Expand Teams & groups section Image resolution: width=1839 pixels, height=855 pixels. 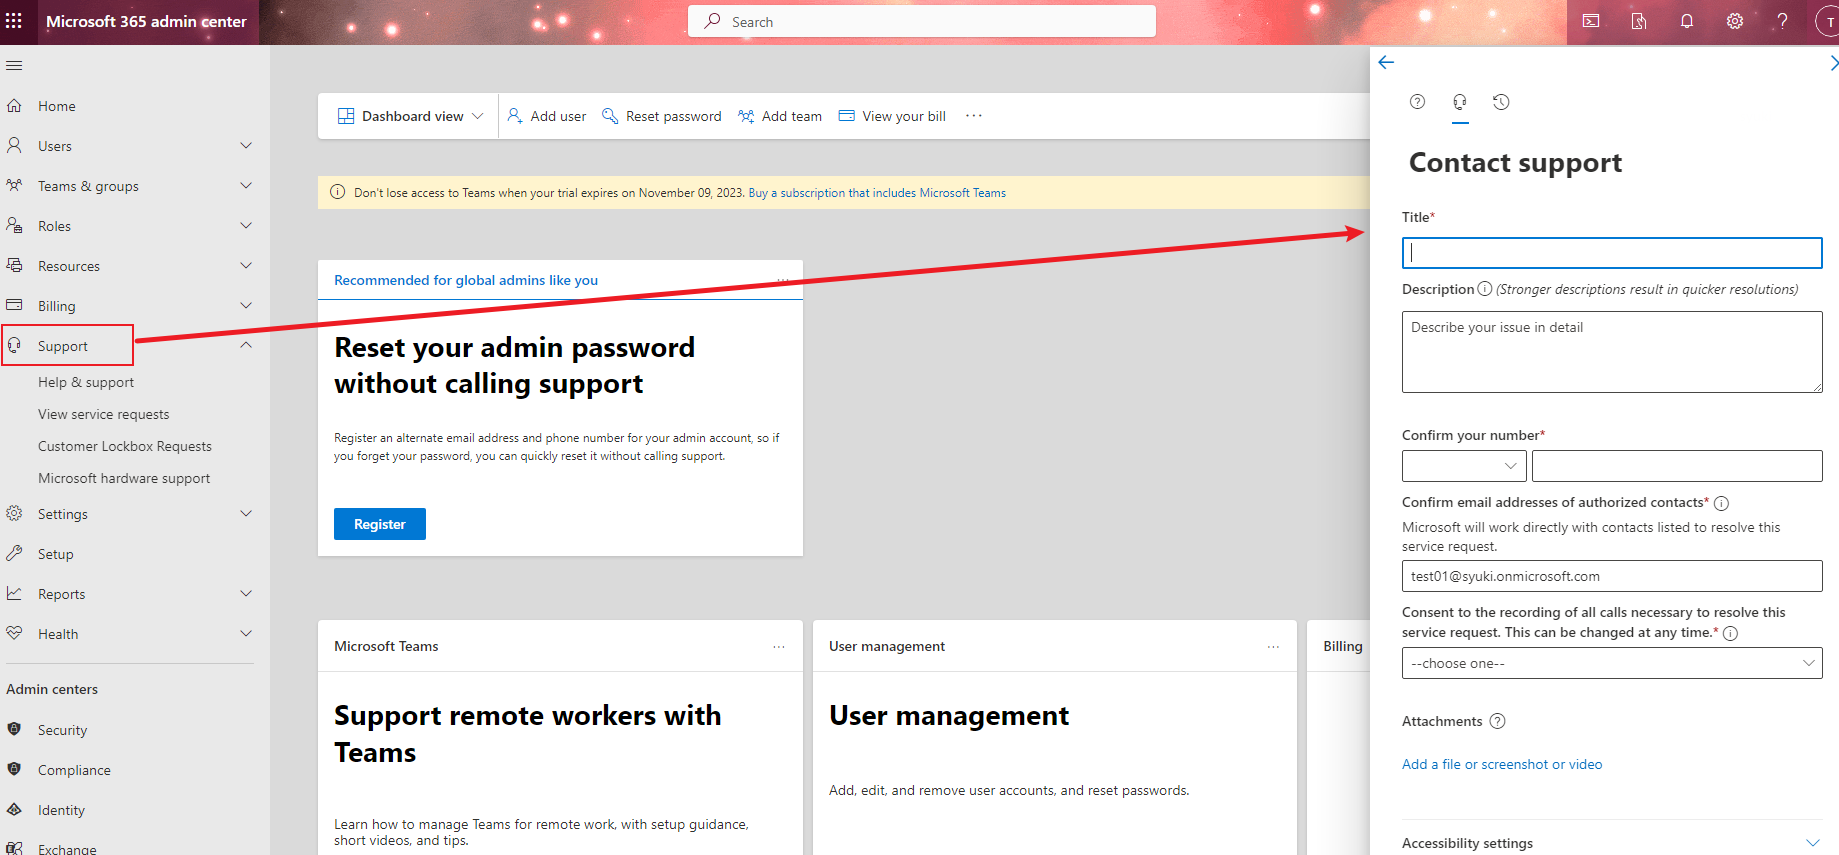[x=246, y=186]
